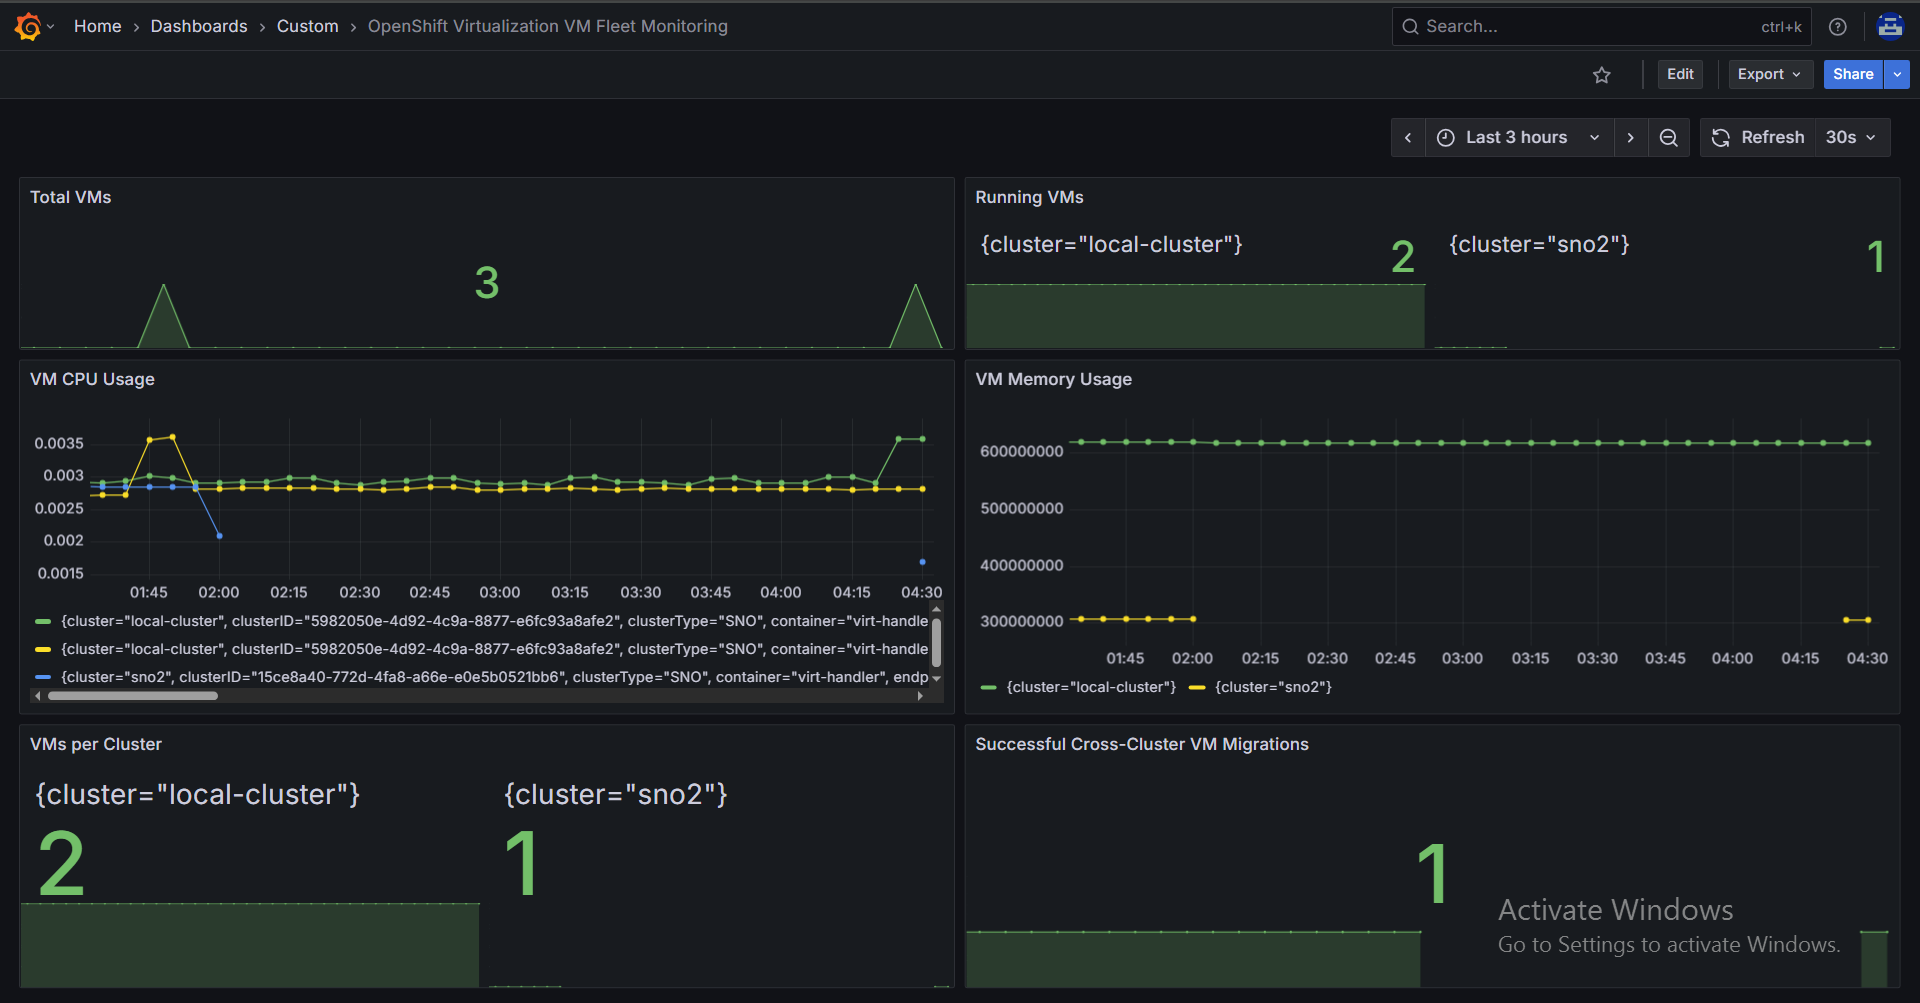Screen dimensions: 1920x1003
Task: Open the 30s refresh interval dropdown
Action: coord(1850,138)
